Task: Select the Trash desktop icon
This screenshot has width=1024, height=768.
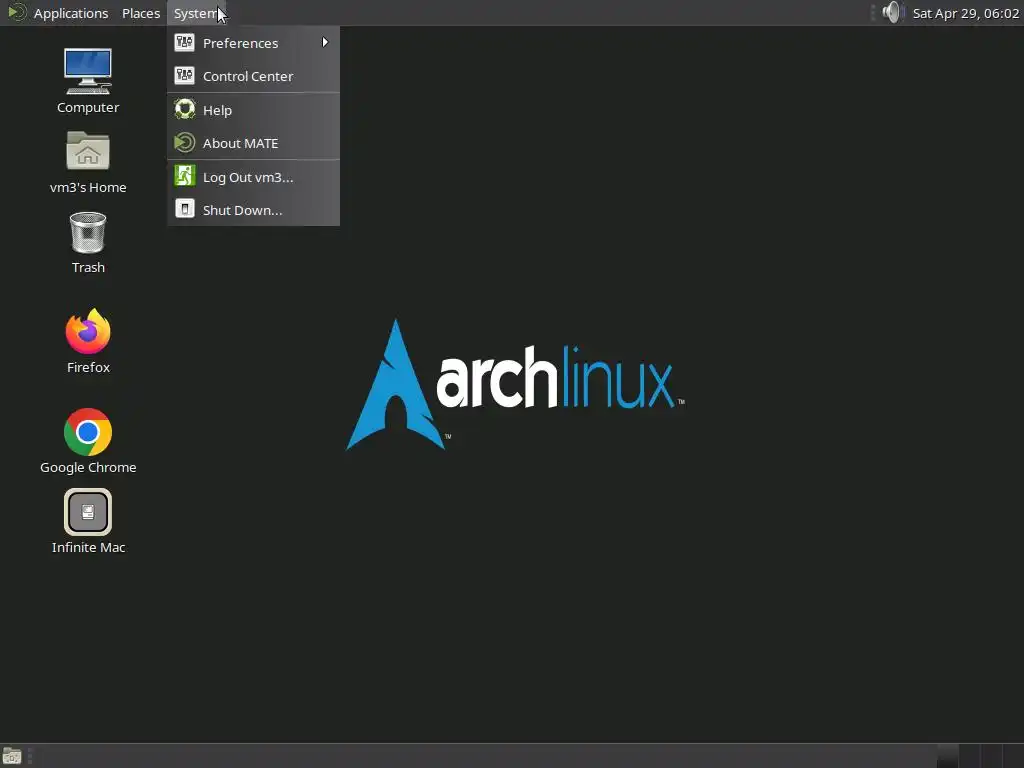Action: (88, 242)
